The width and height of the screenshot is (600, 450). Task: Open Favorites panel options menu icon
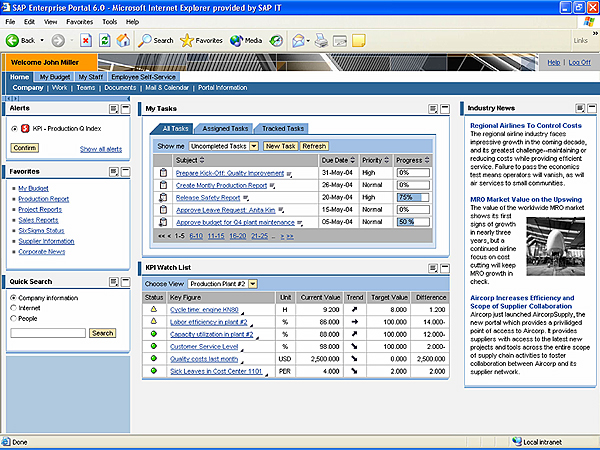pos(114,172)
